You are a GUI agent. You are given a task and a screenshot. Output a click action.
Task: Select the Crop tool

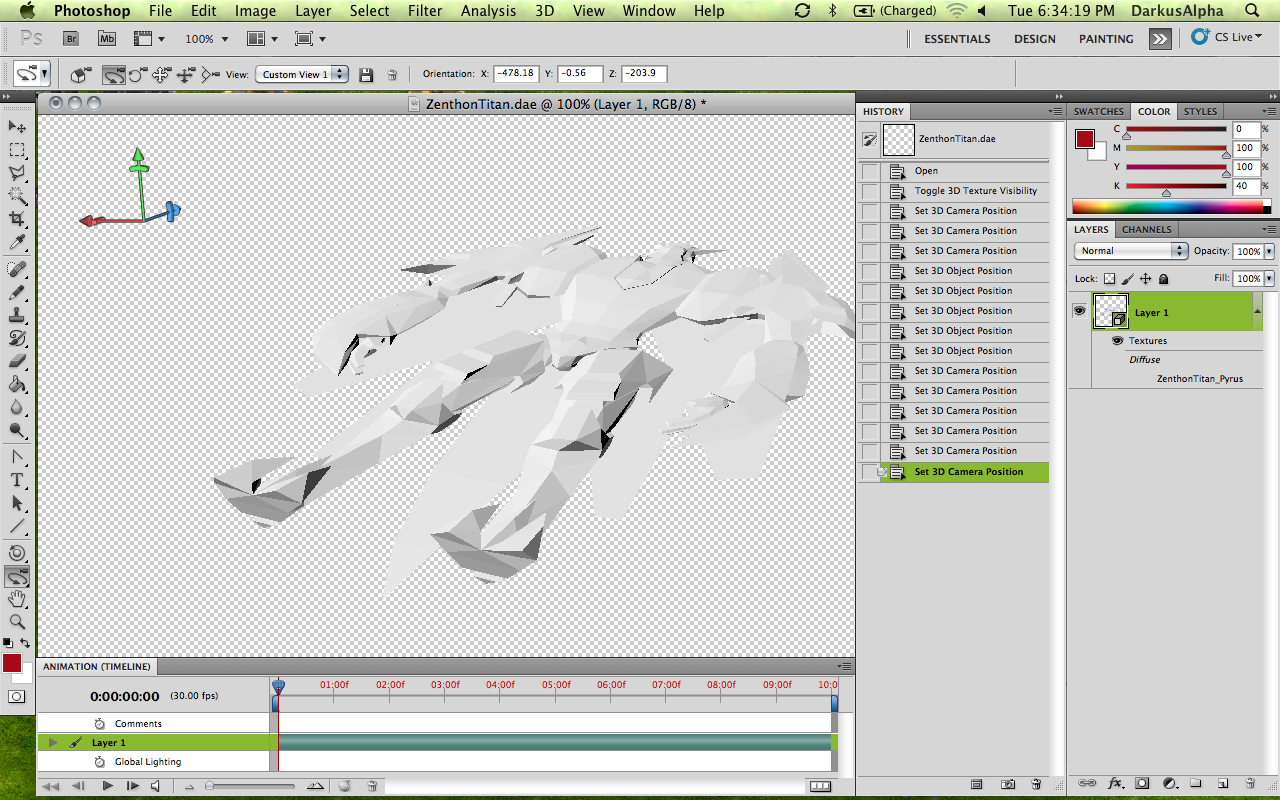[17, 219]
